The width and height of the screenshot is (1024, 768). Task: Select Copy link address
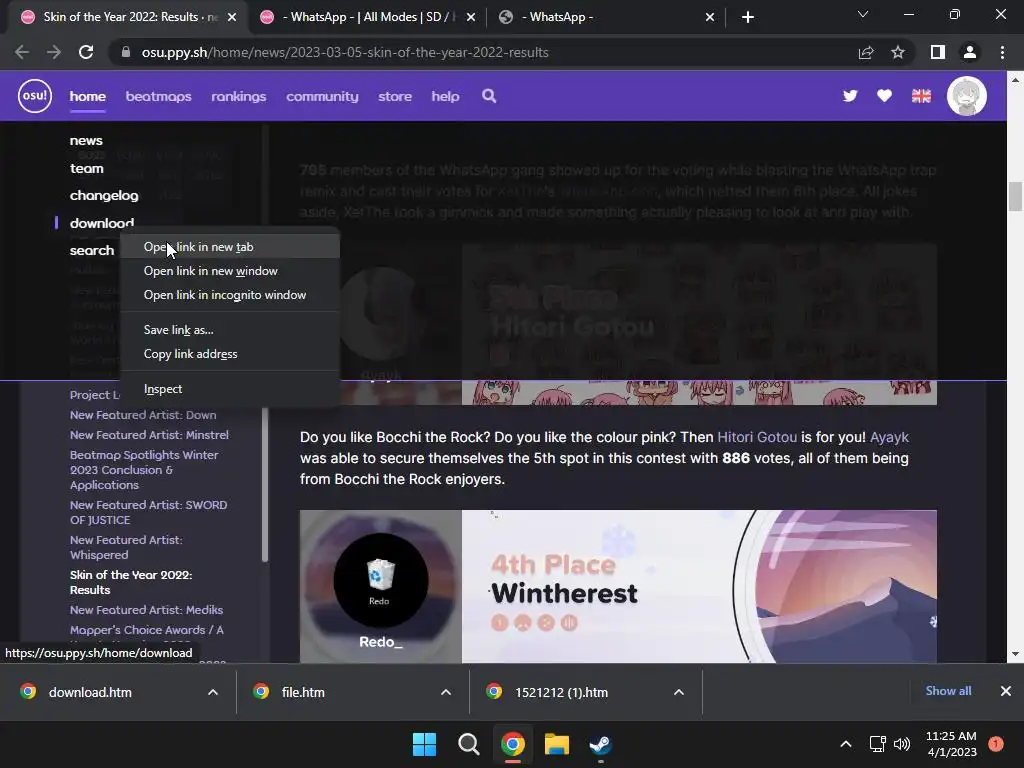[230, 354]
